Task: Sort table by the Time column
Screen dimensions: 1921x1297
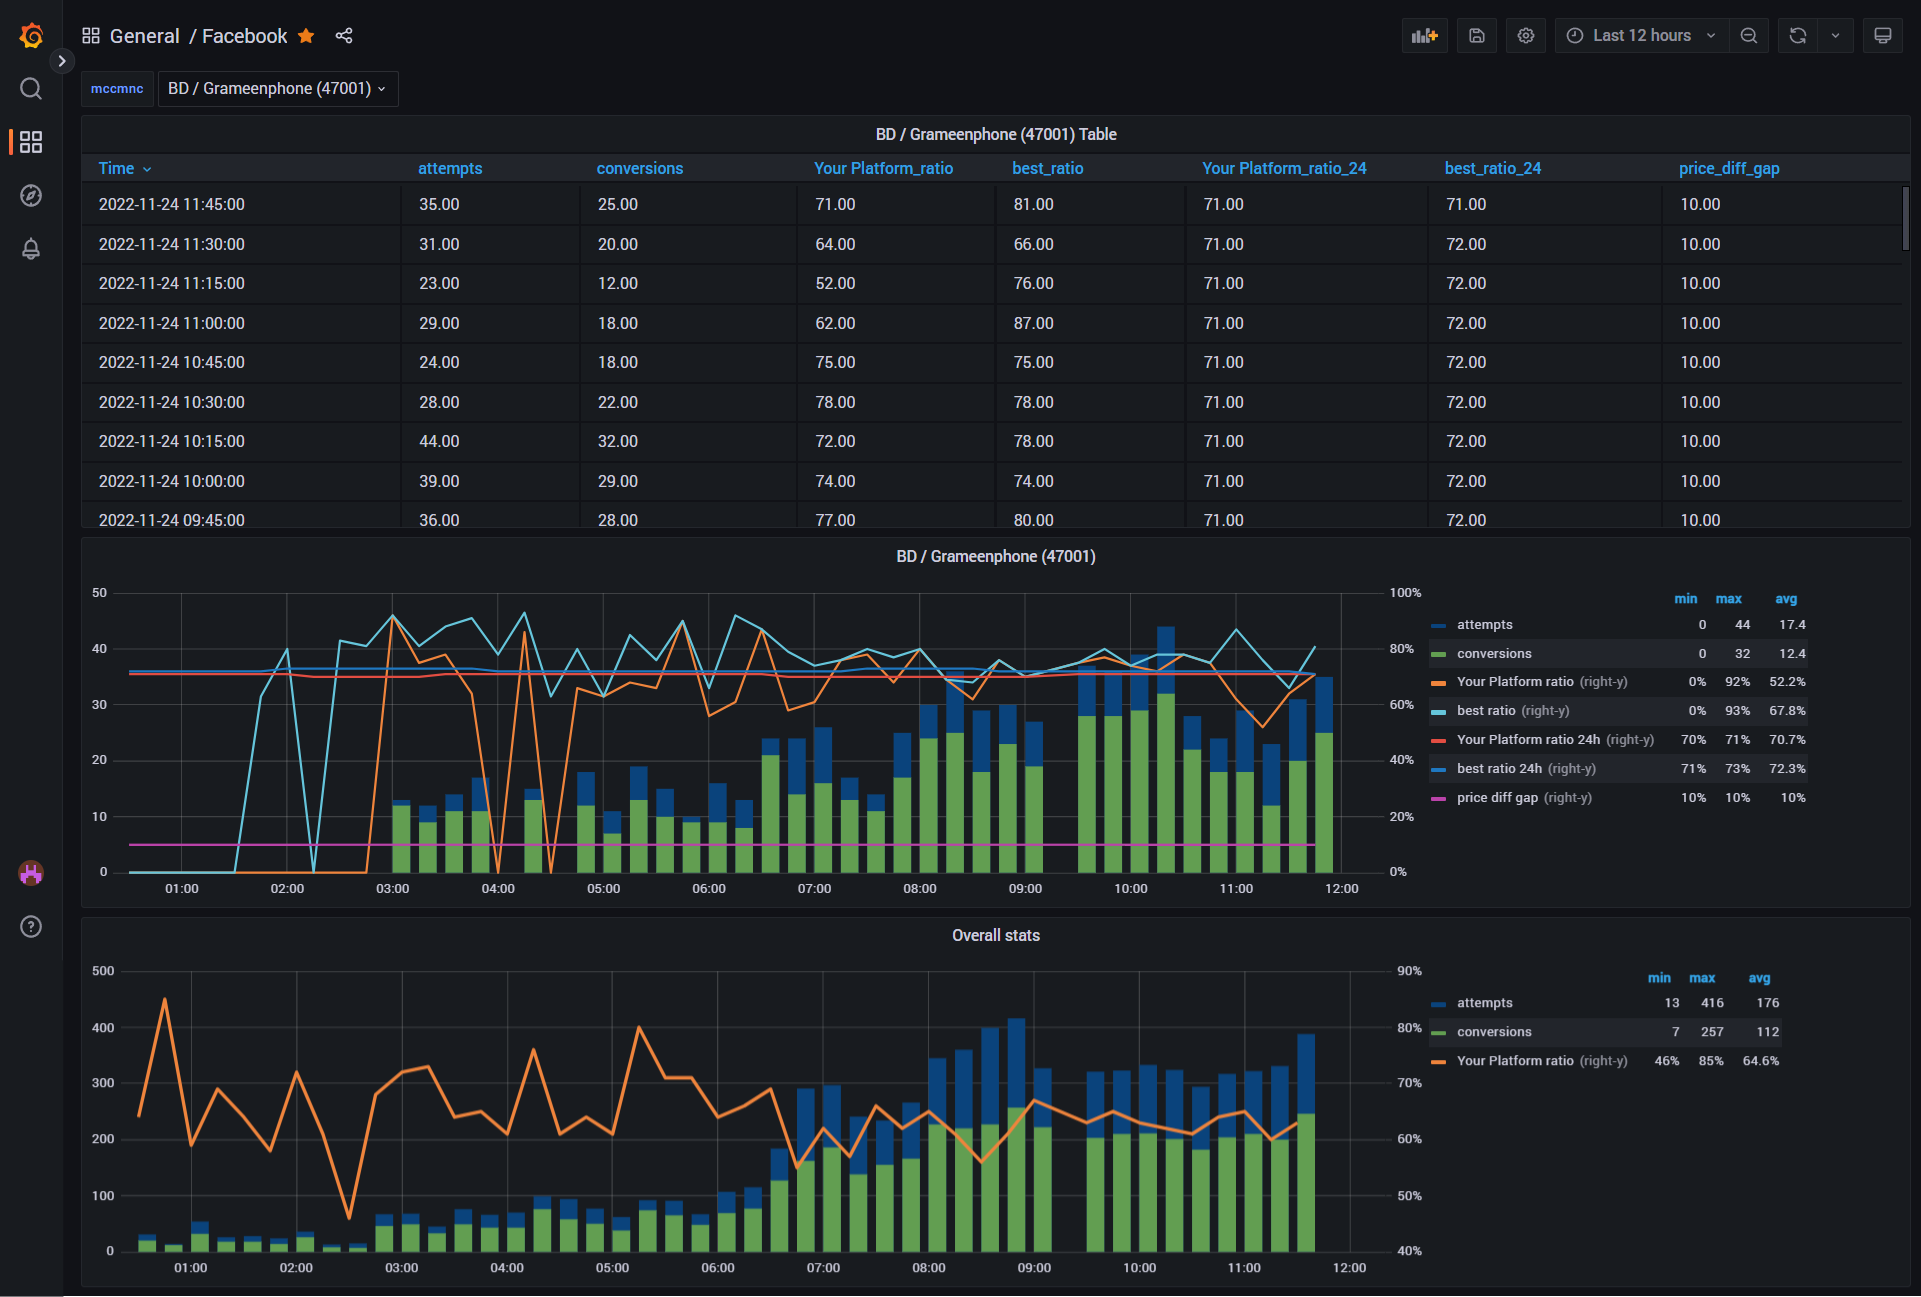Action: [125, 168]
